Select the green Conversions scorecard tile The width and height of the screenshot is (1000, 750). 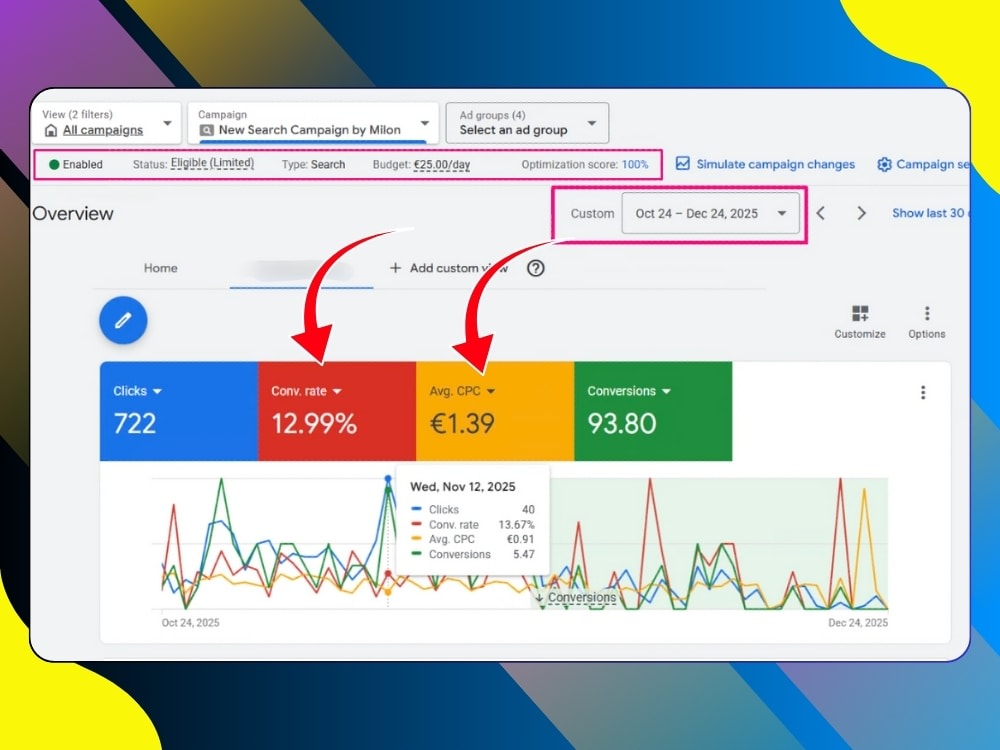[653, 411]
